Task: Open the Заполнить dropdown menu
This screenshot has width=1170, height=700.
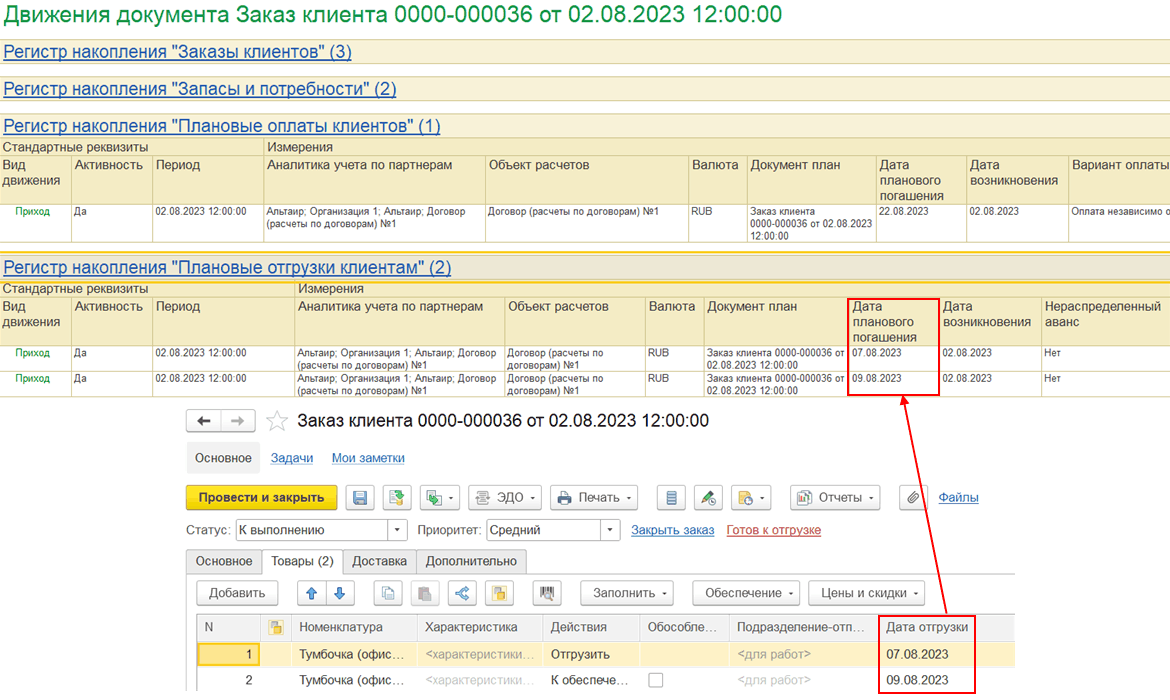Action: point(626,593)
